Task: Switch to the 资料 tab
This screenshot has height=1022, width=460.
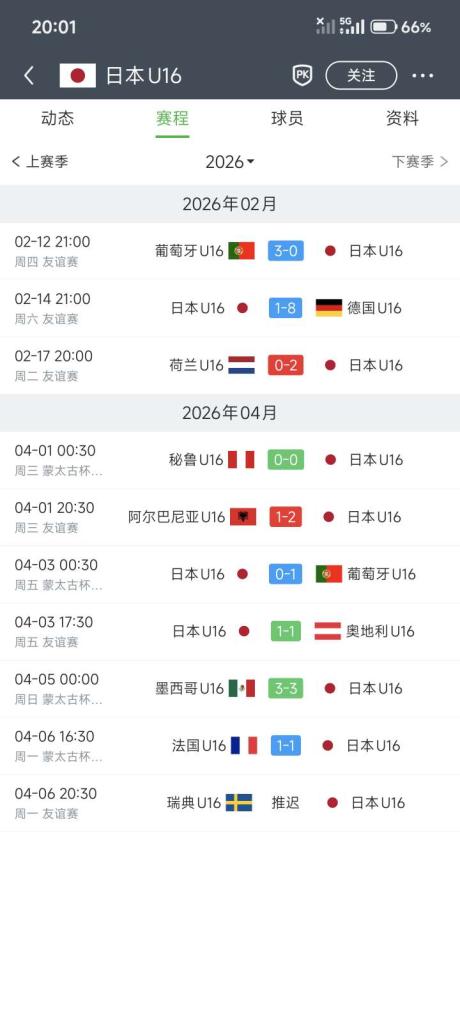Action: 402,118
